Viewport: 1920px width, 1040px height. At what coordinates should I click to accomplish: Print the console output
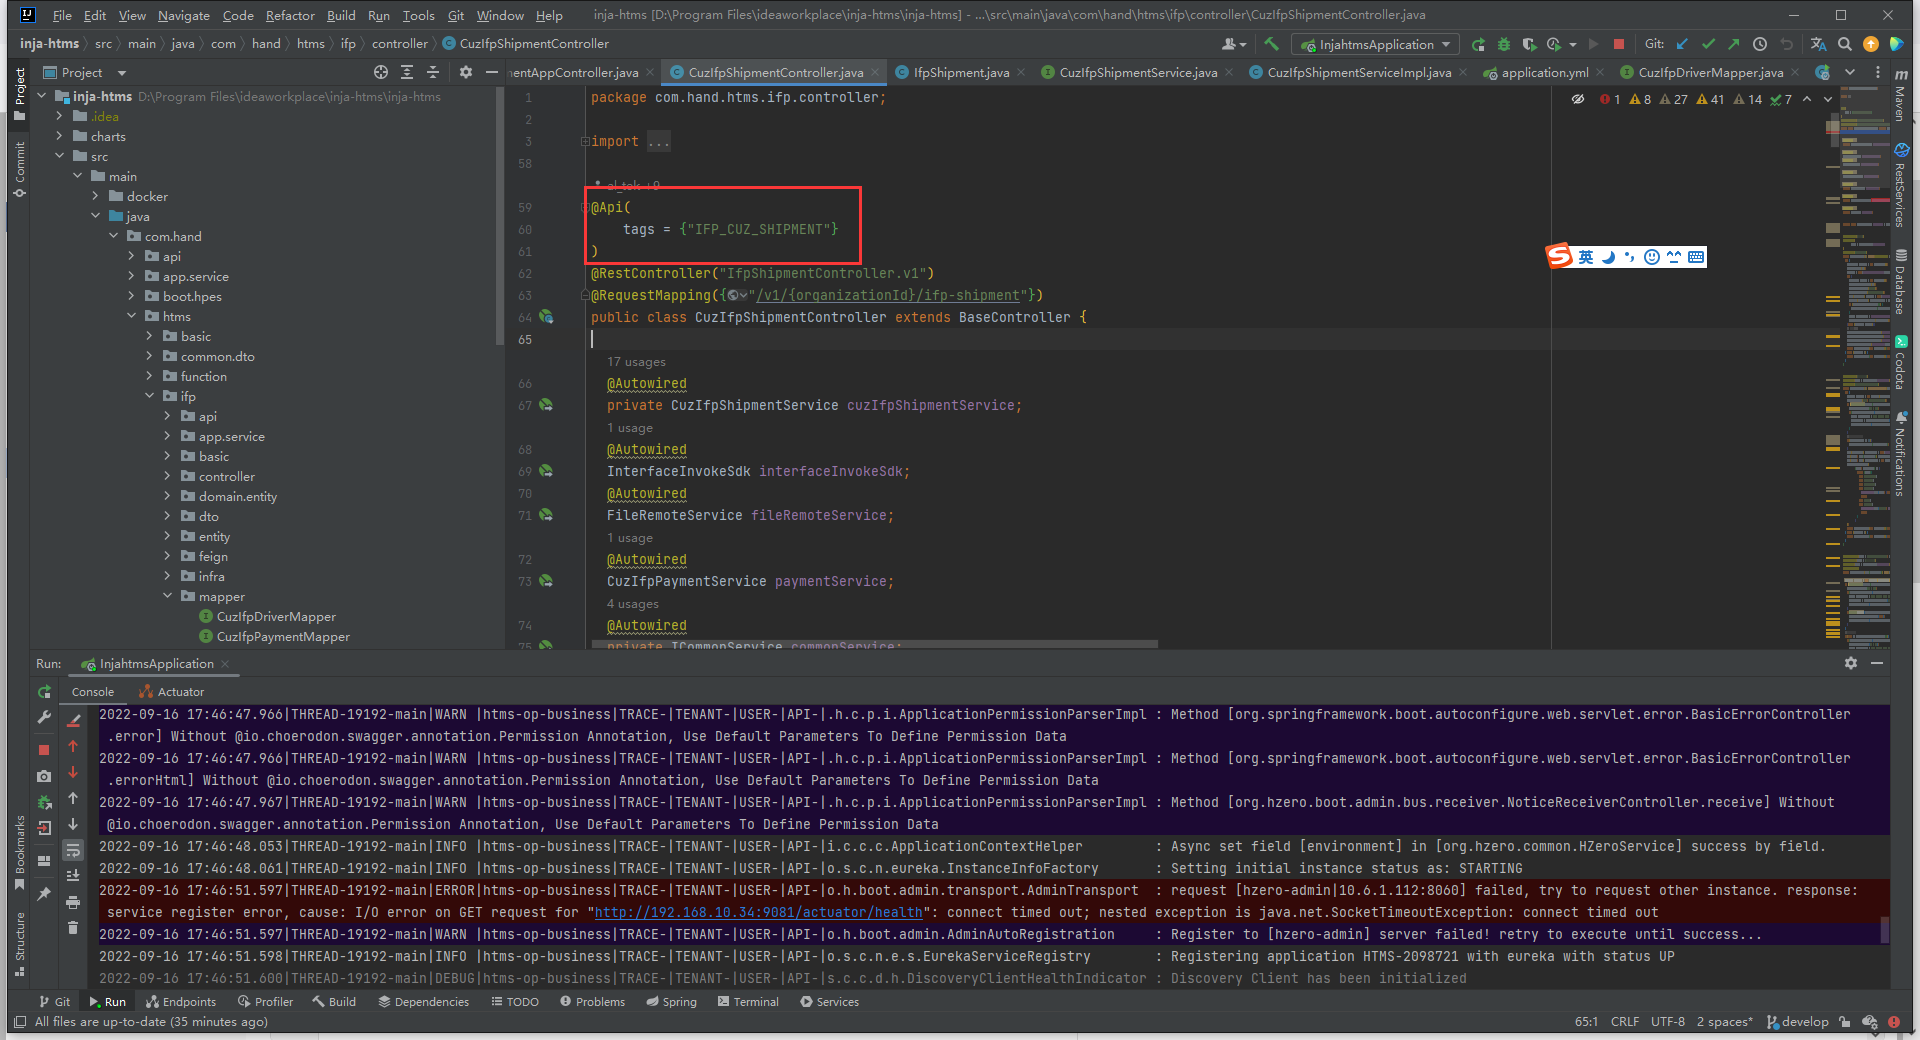[x=73, y=902]
